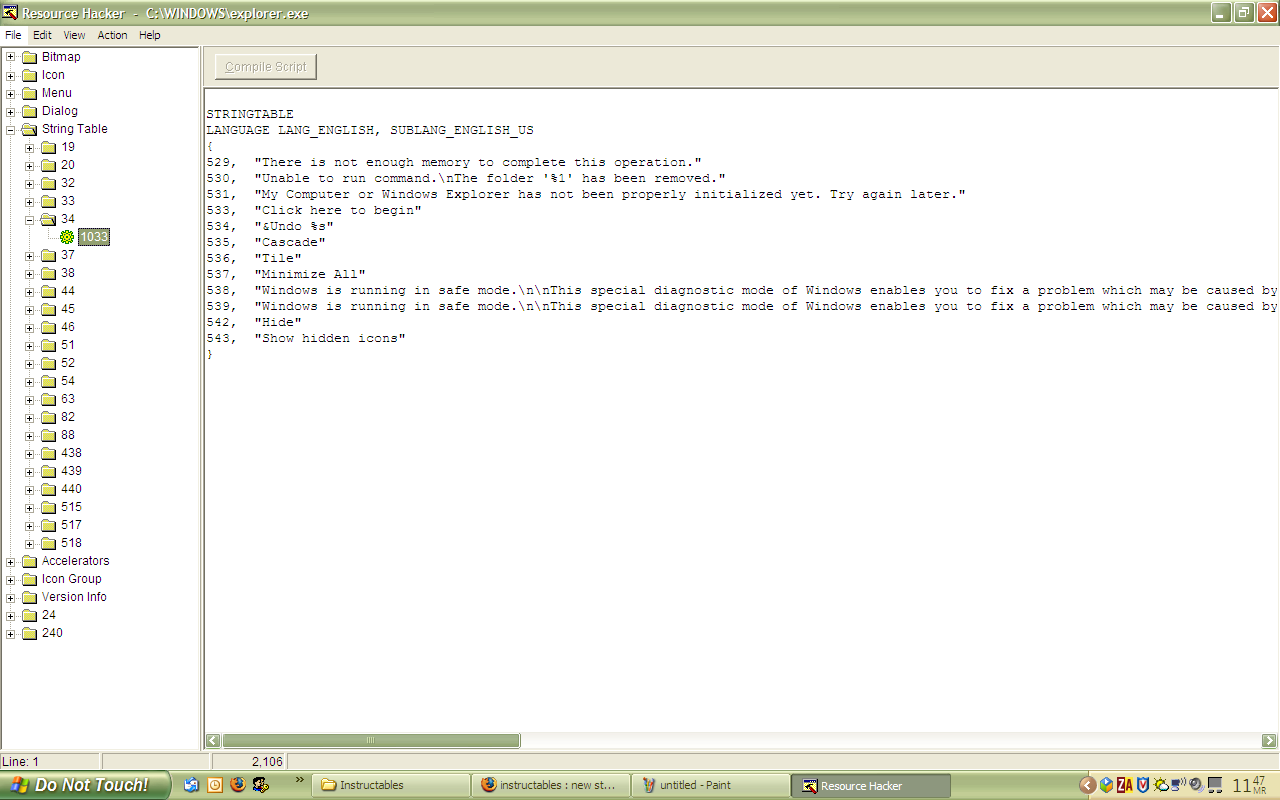Click the folder icon of node 44

pos(48,291)
